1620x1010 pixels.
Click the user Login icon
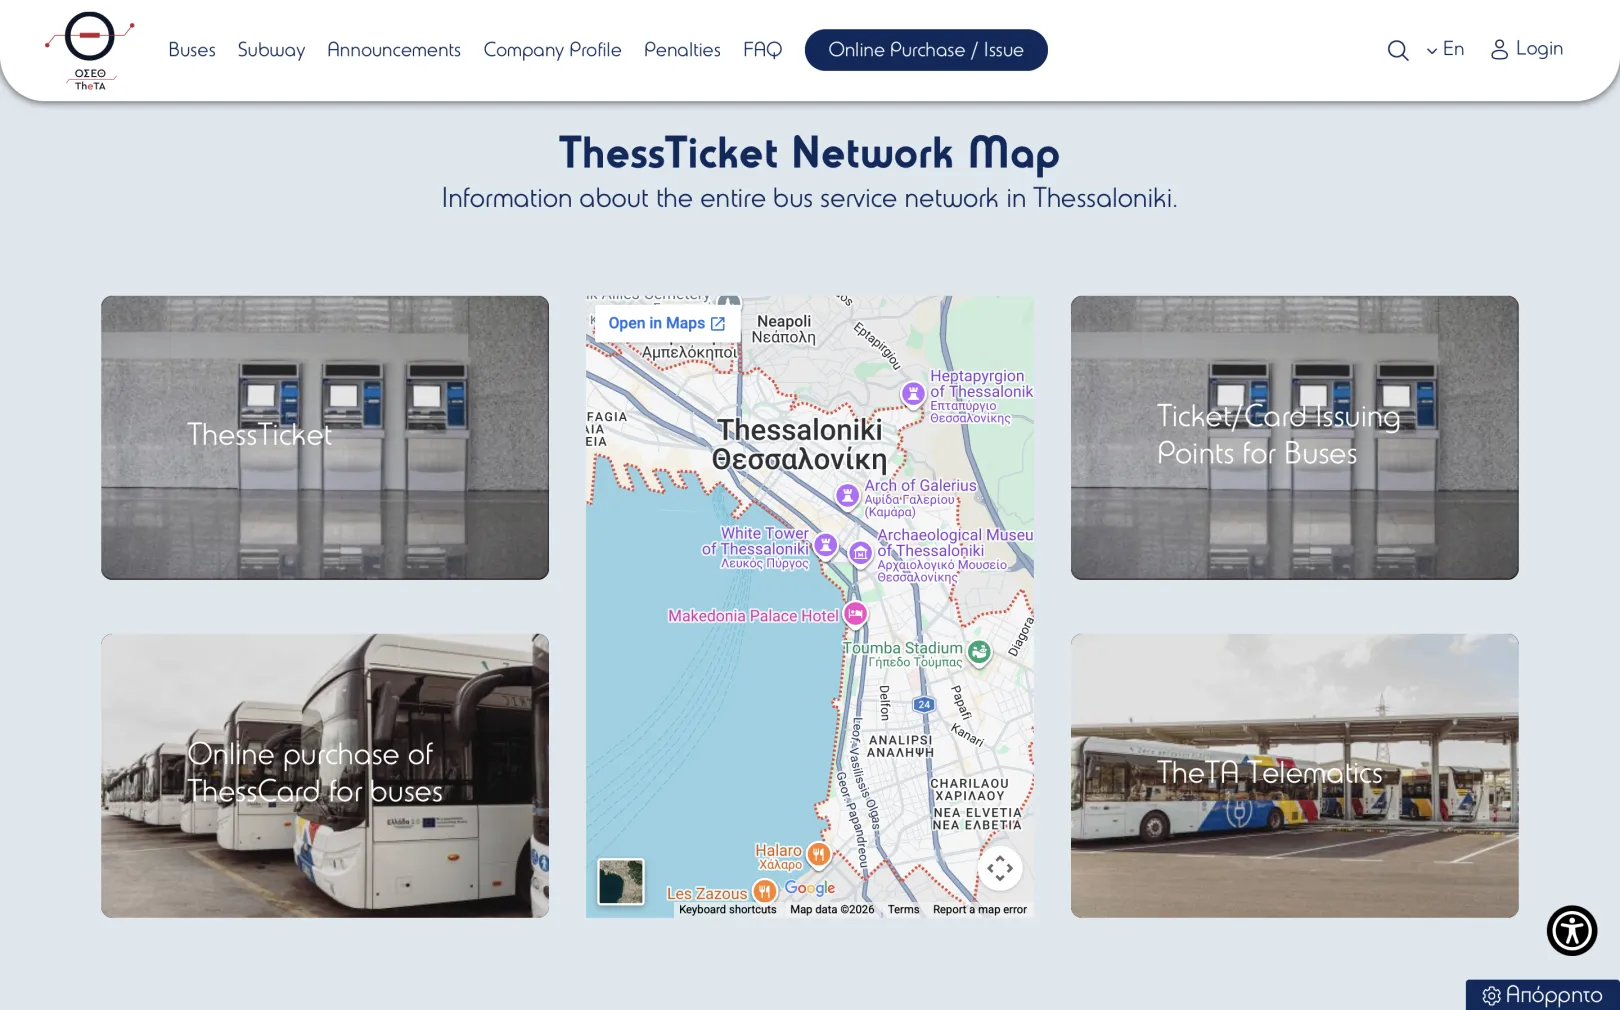1499,49
